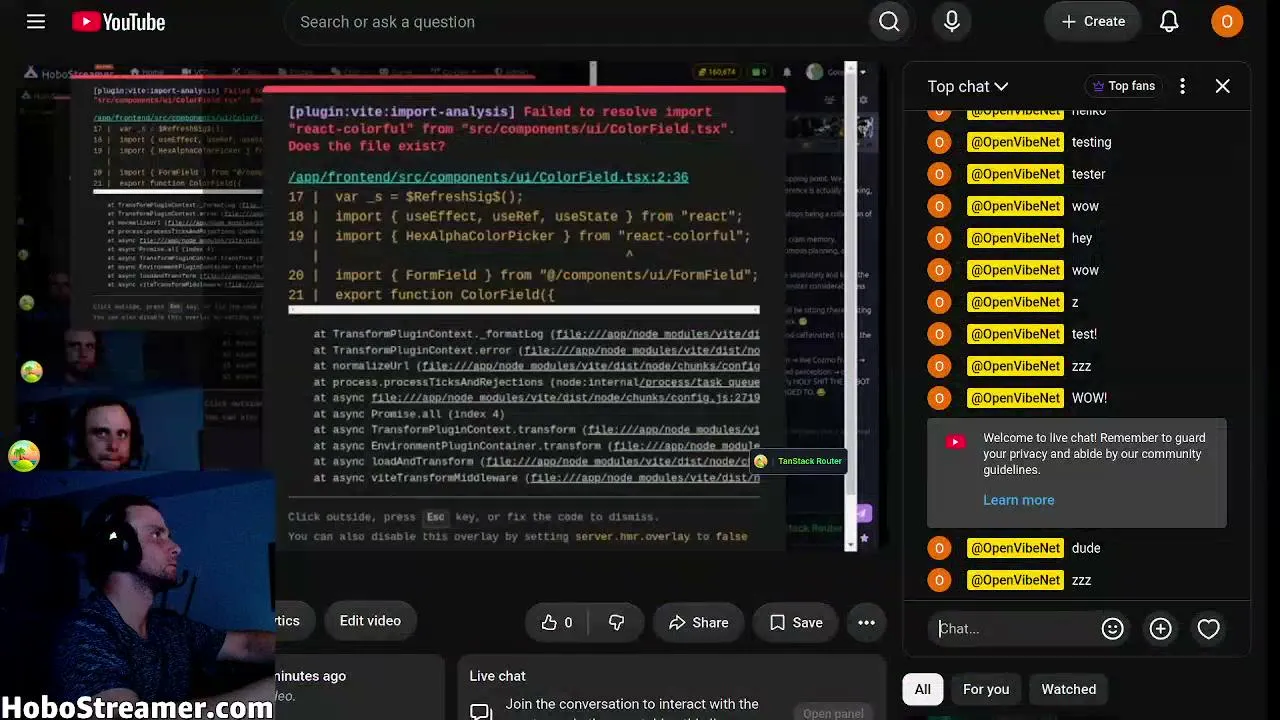The image size is (1280, 720).
Task: Click the plus icon beside chat input
Action: tap(1160, 628)
